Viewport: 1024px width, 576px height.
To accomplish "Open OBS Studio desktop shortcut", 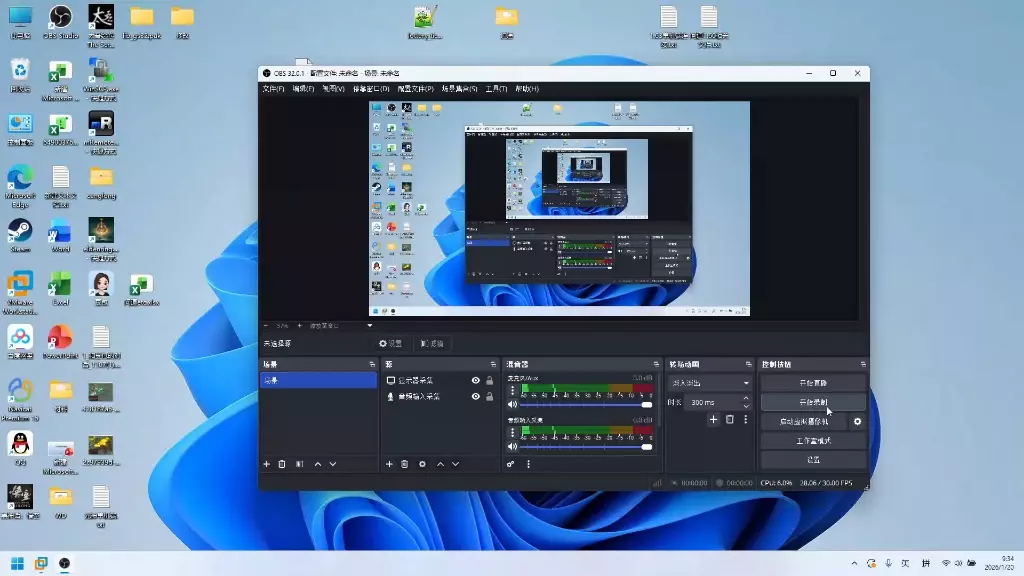I will point(60,22).
